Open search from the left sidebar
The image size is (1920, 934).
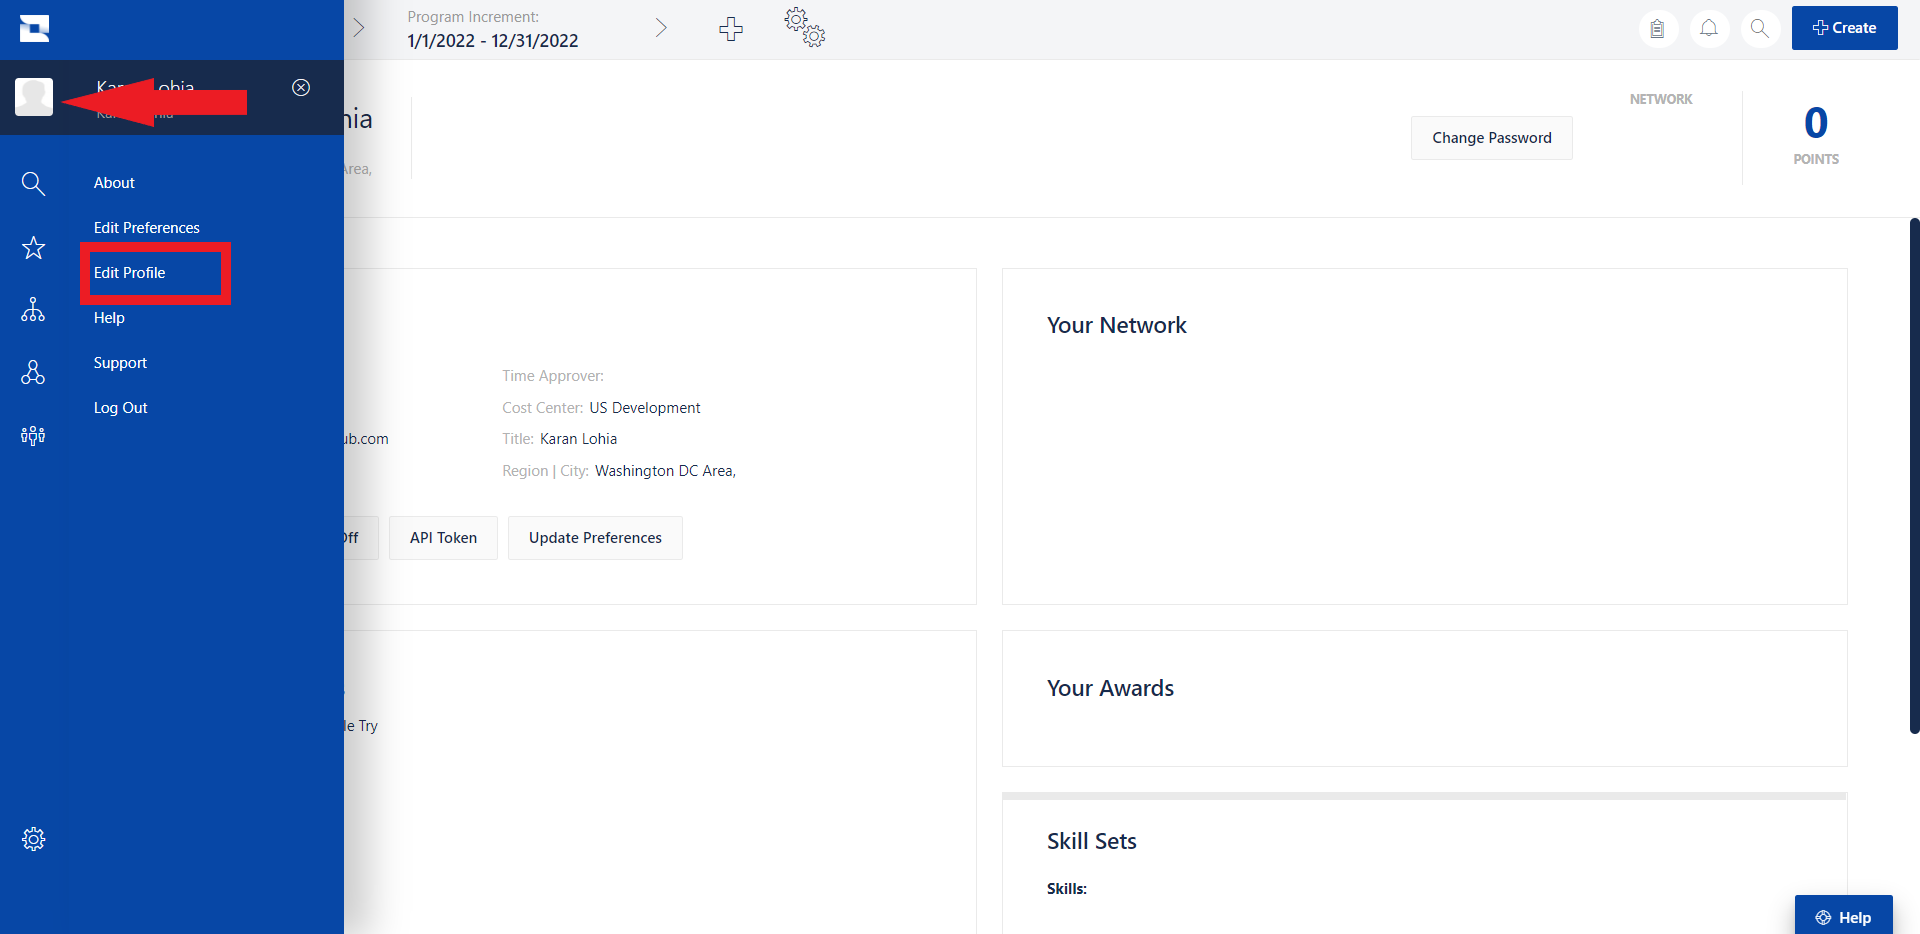tap(33, 183)
